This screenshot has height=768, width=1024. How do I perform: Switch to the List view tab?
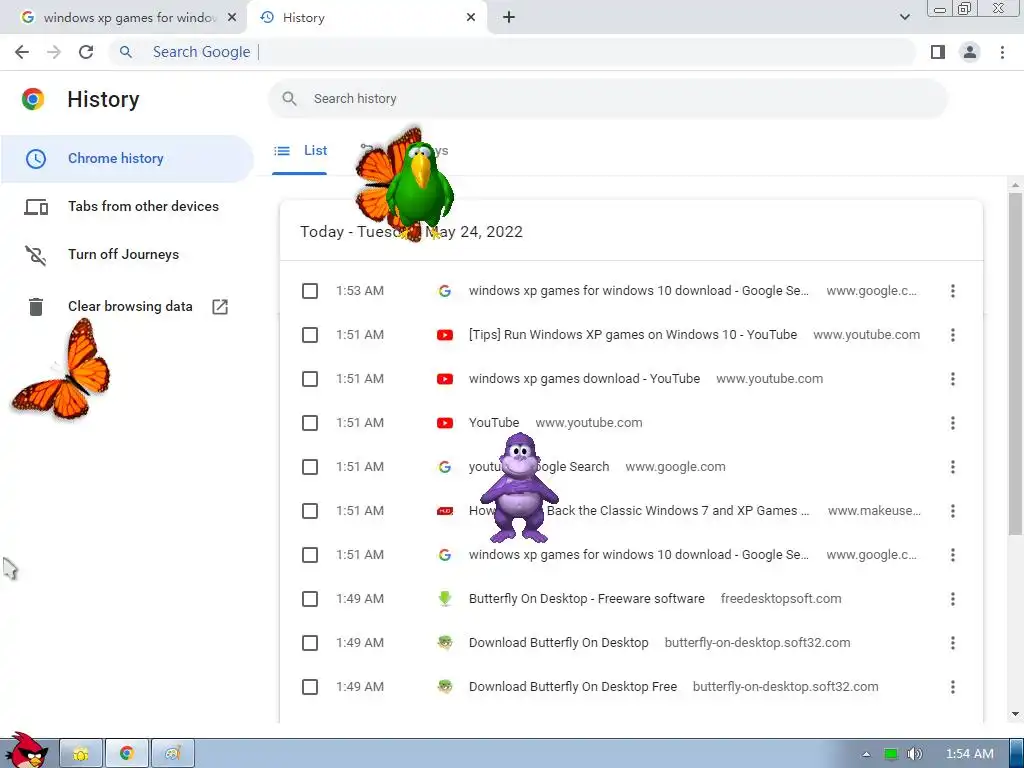(x=300, y=151)
